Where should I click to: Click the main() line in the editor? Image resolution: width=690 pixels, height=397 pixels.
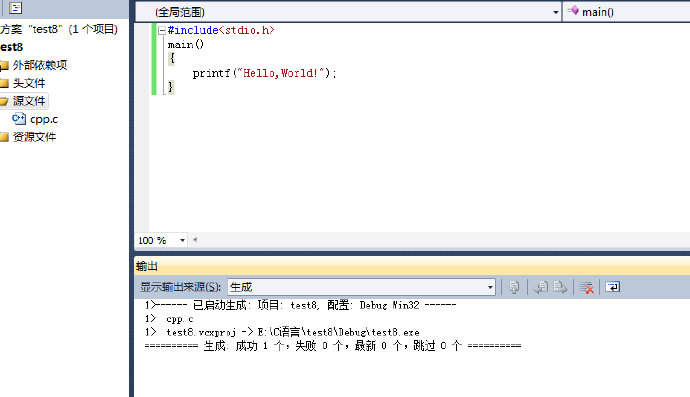pos(186,44)
